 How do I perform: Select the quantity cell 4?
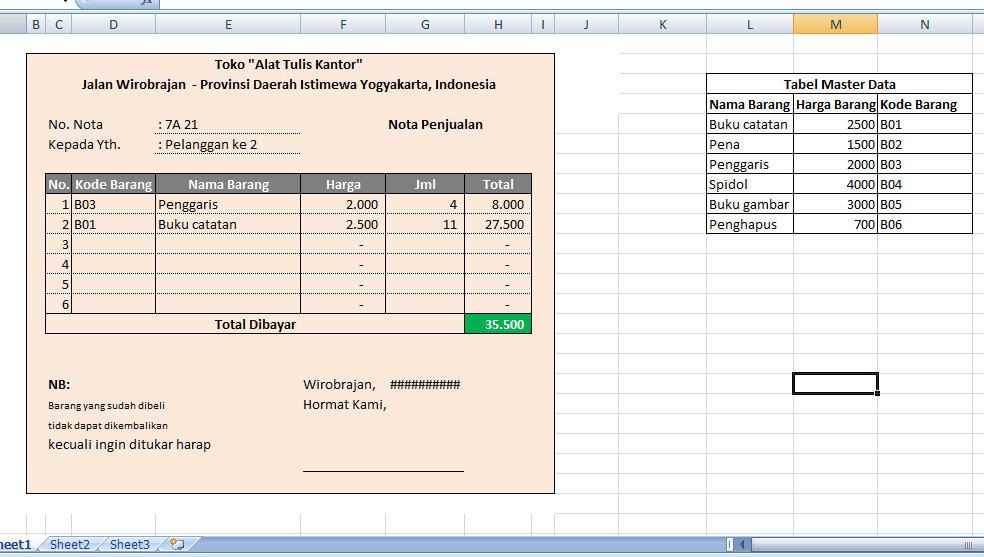(425, 204)
